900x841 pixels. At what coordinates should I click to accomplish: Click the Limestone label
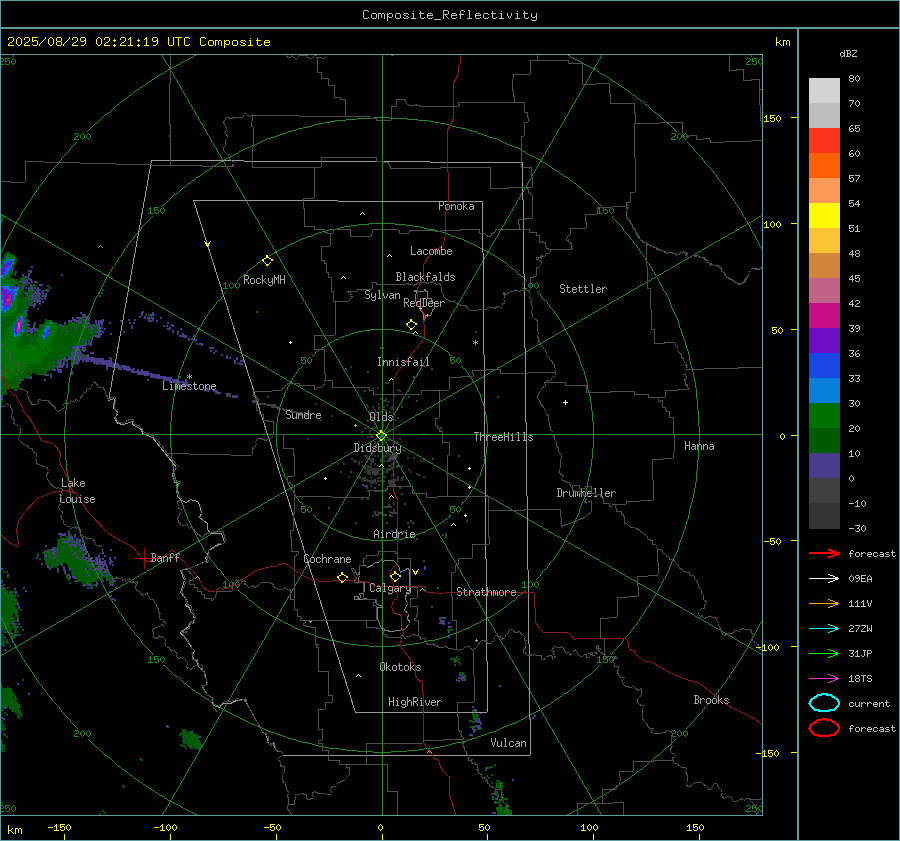(189, 386)
